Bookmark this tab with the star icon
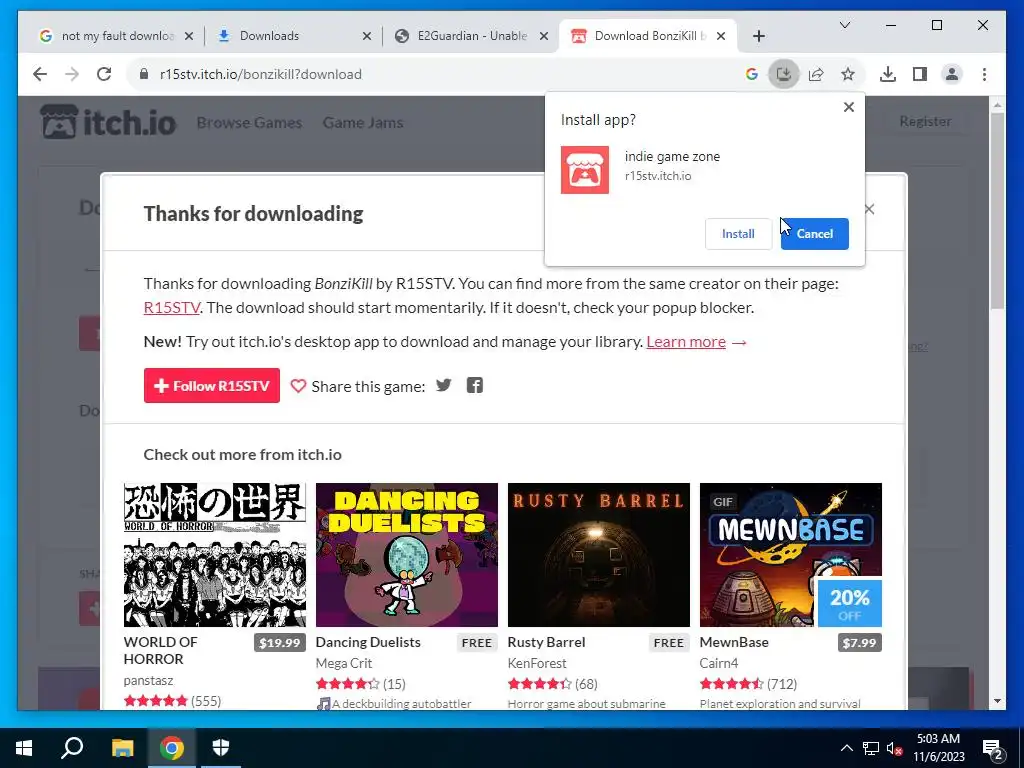The height and width of the screenshot is (768, 1024). (848, 74)
